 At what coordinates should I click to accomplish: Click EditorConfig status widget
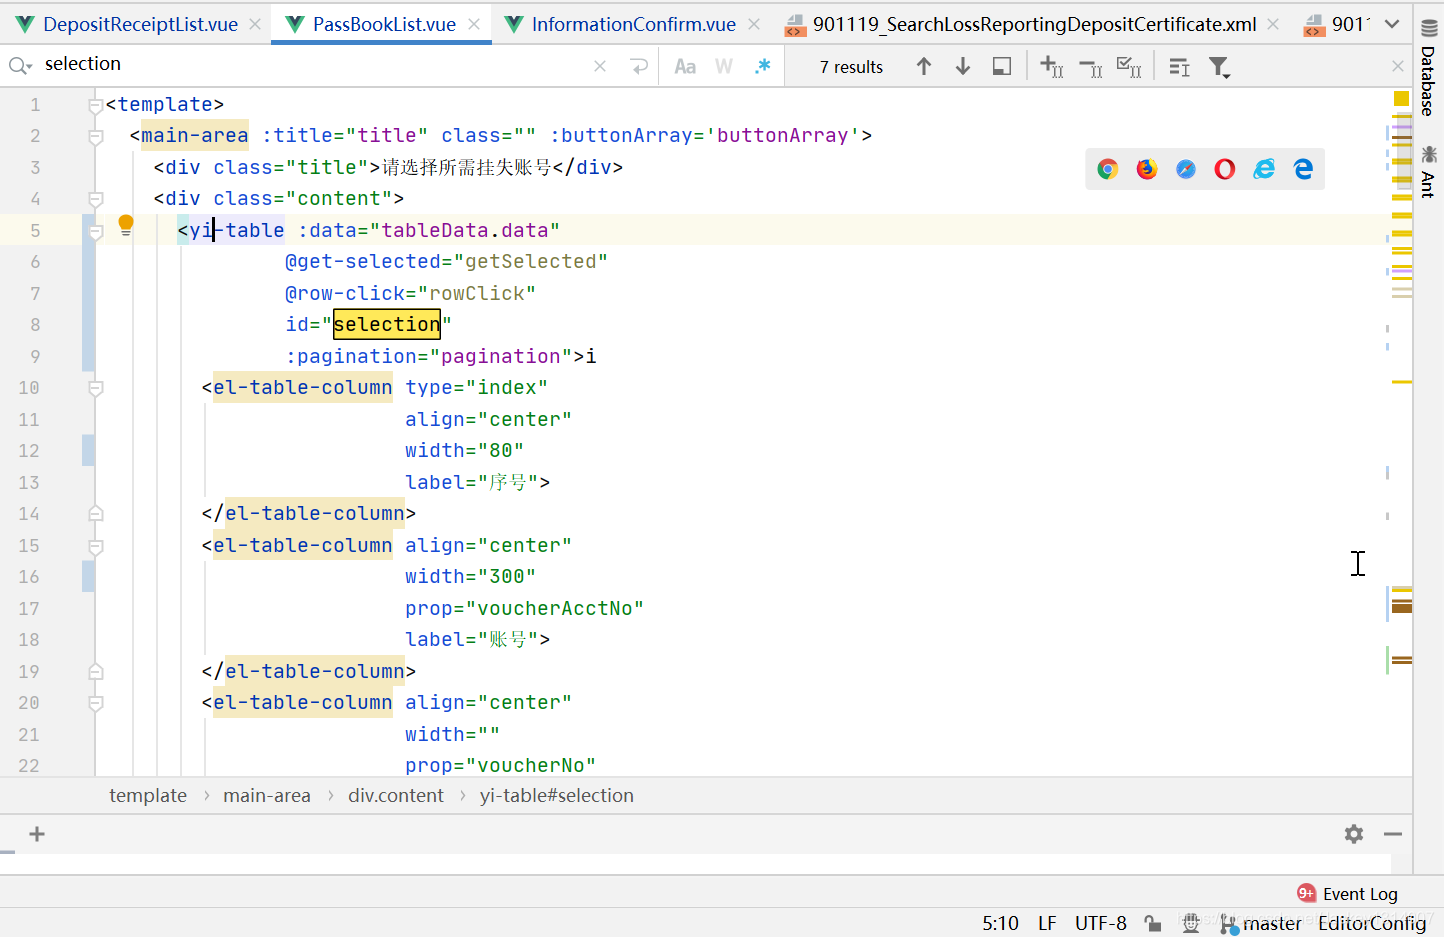1372,923
